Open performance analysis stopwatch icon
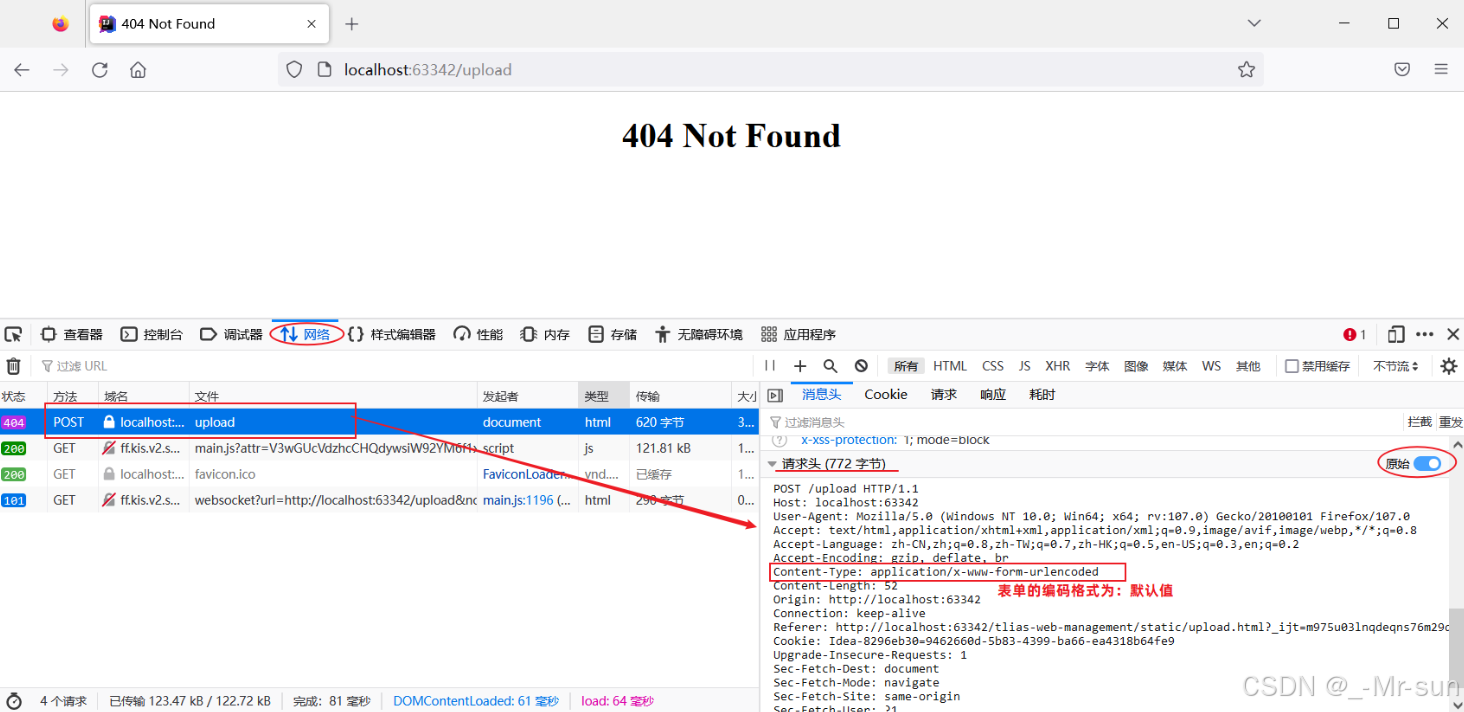The height and width of the screenshot is (712, 1464). click(x=14, y=701)
